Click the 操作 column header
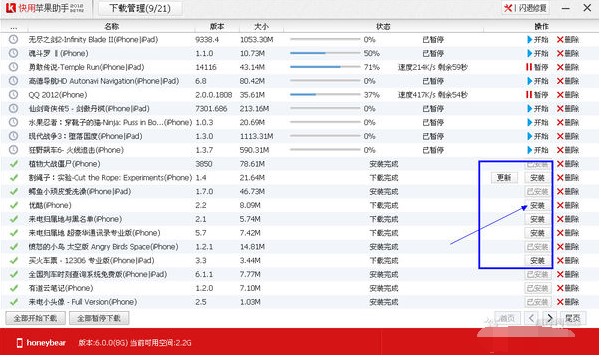601x360 pixels. click(541, 26)
